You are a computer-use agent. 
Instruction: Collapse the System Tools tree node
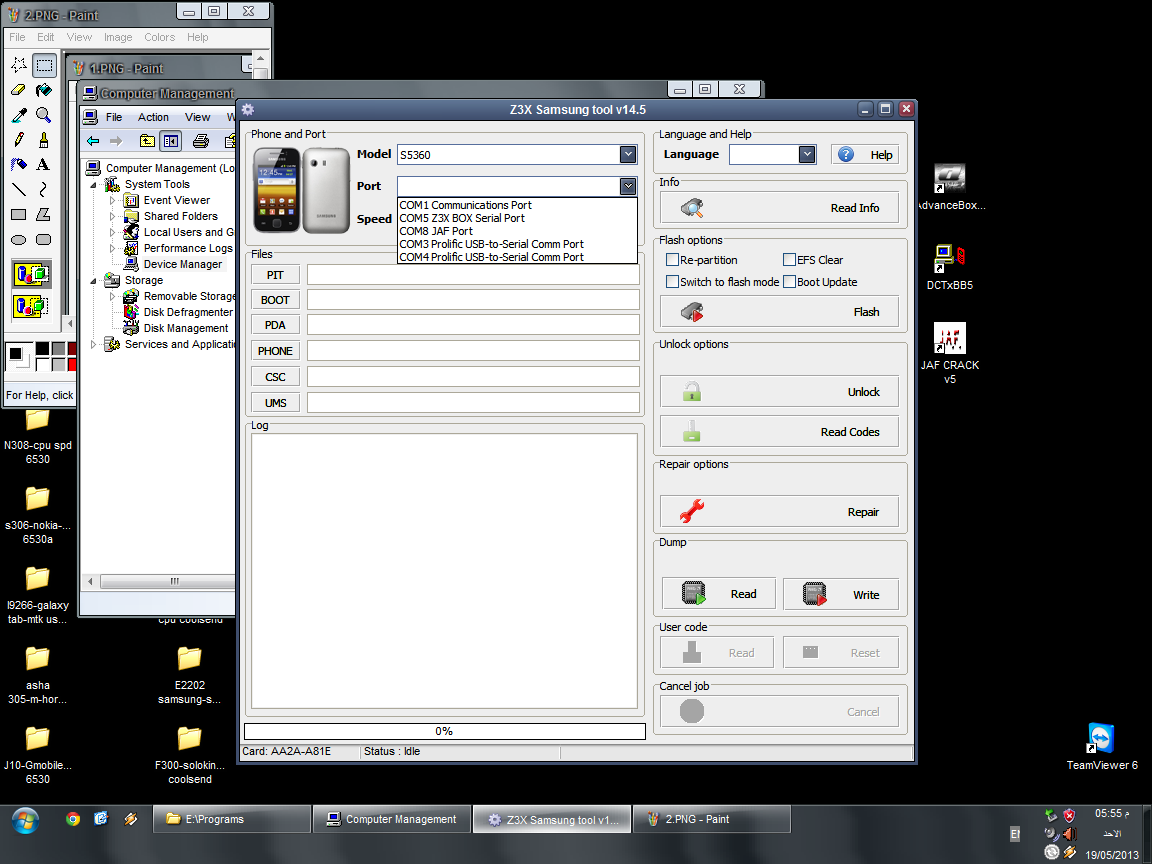coord(93,185)
